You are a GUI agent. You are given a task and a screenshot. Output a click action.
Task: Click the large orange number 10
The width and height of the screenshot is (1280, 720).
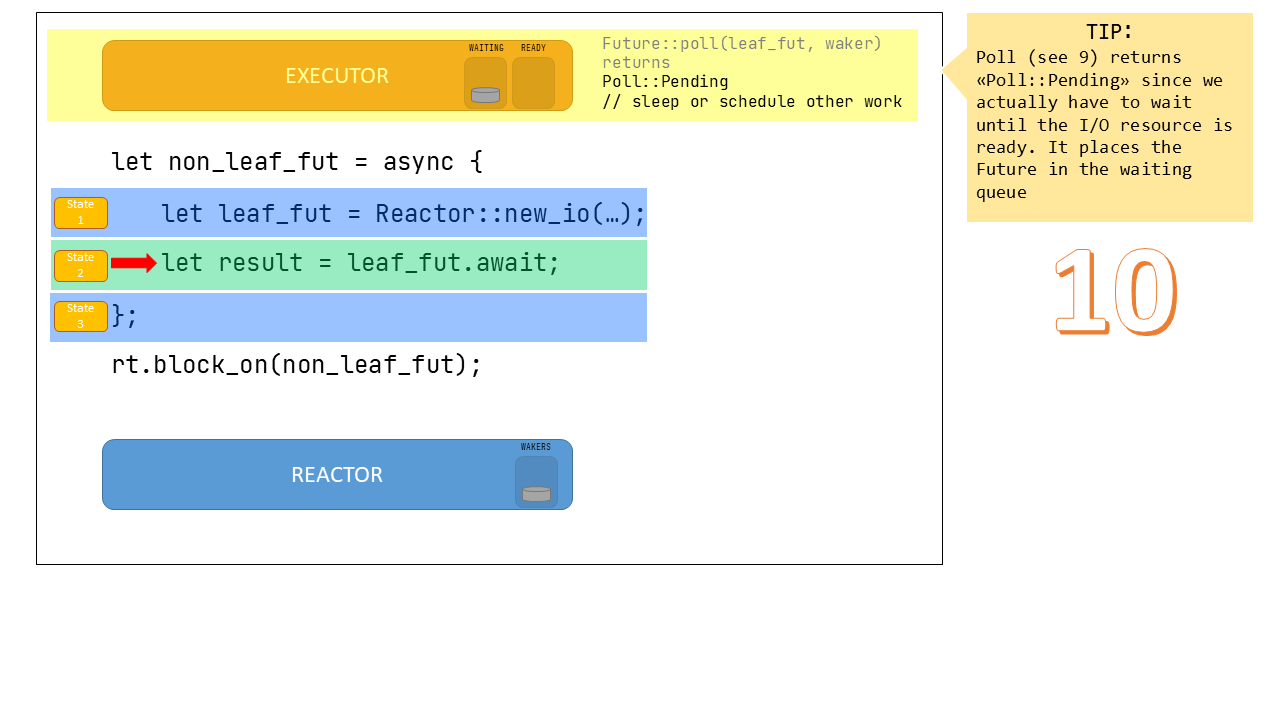pos(1115,293)
